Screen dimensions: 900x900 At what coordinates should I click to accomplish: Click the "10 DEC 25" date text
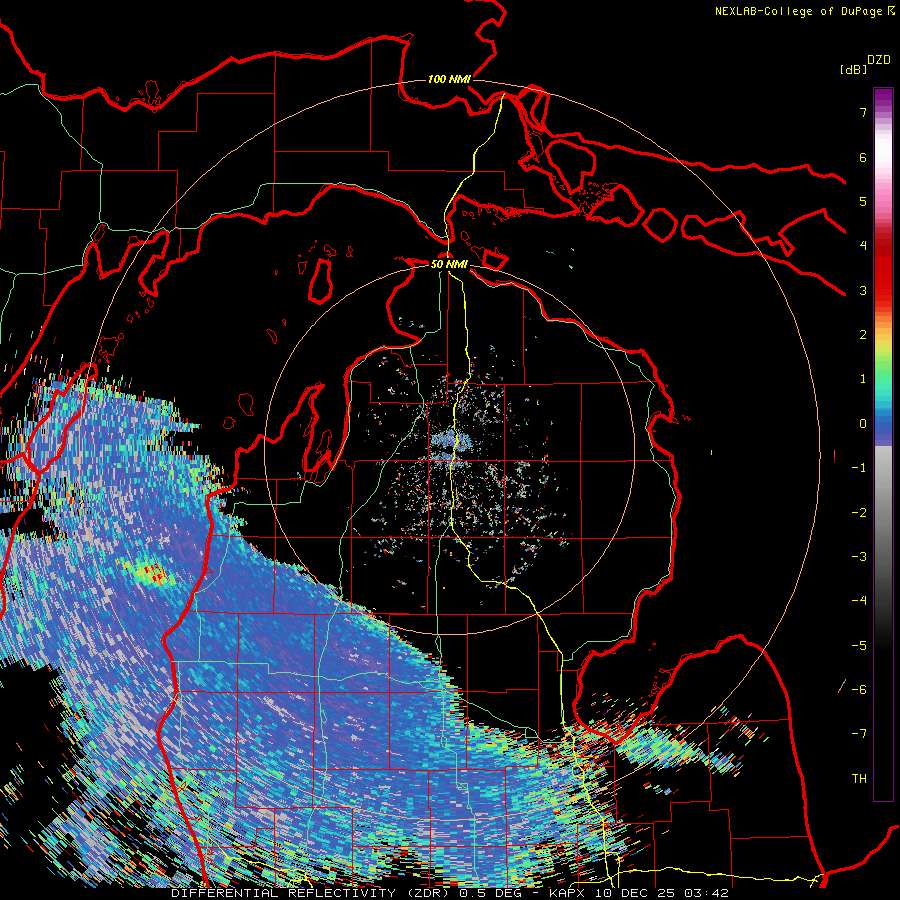[636, 893]
